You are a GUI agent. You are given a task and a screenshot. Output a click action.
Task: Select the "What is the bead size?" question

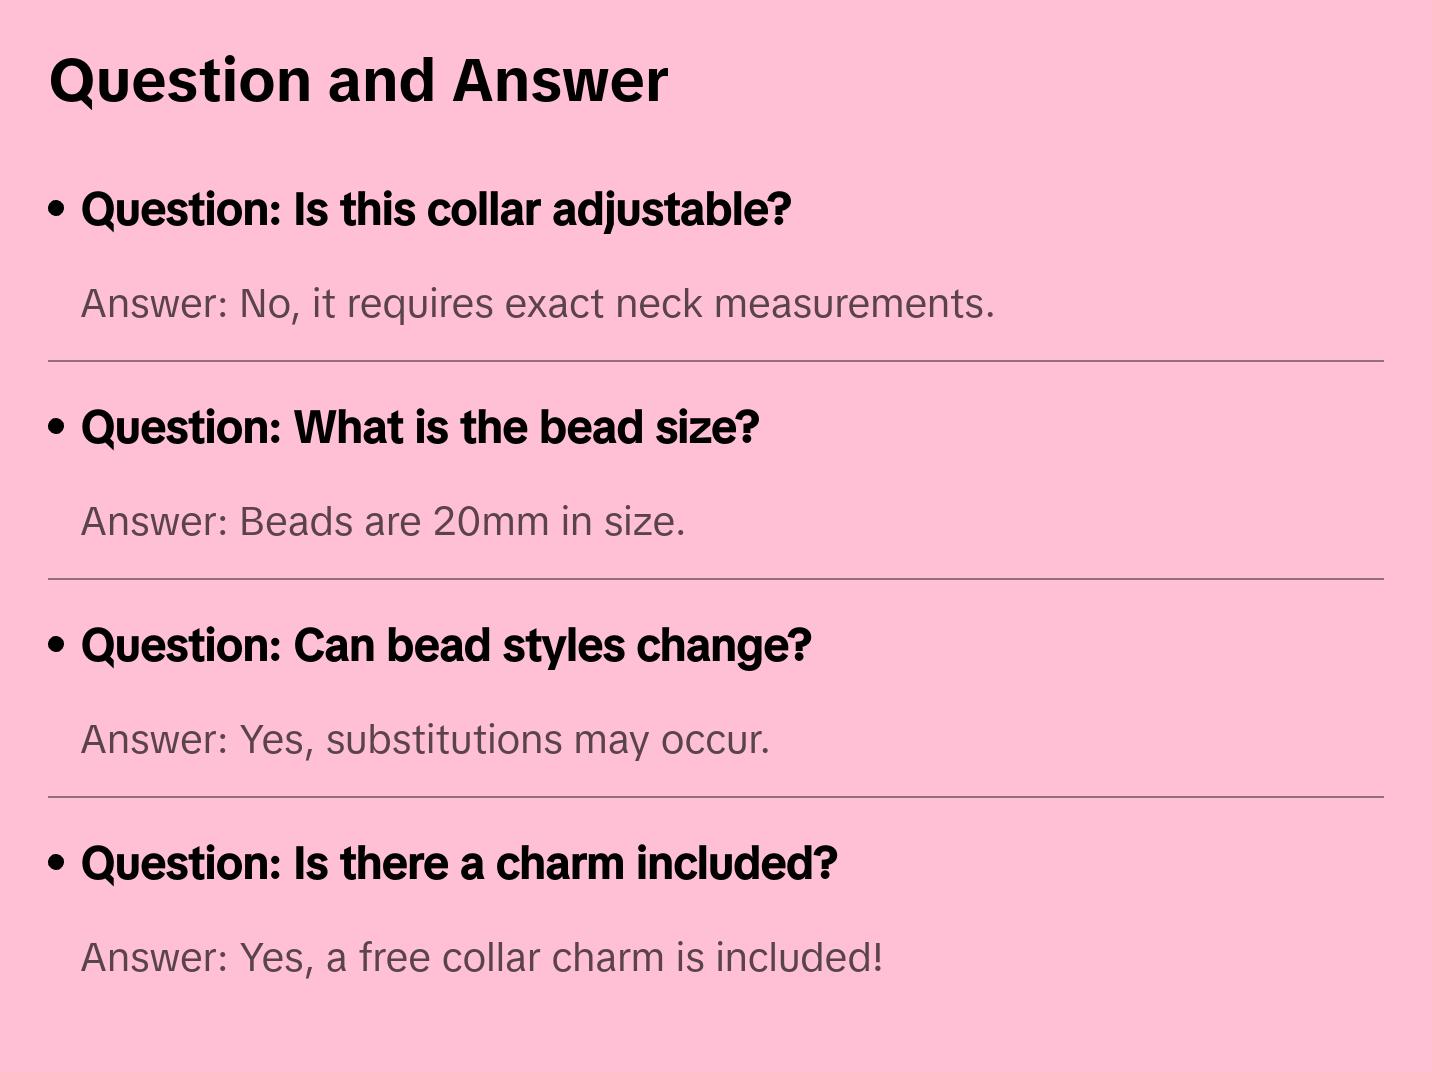(420, 428)
